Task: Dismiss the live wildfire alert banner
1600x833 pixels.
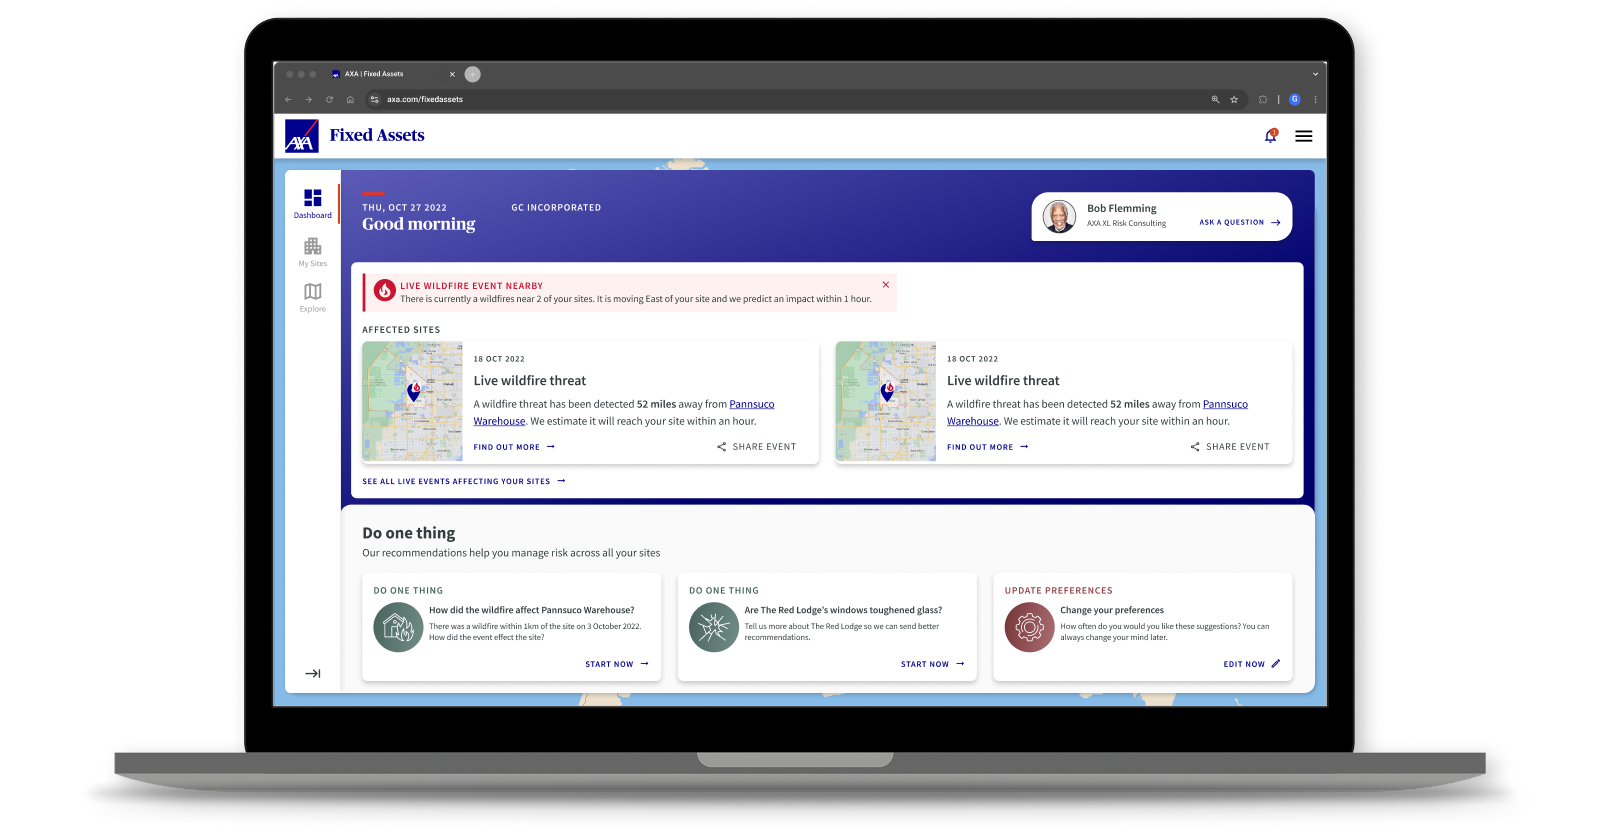Action: pos(885,285)
